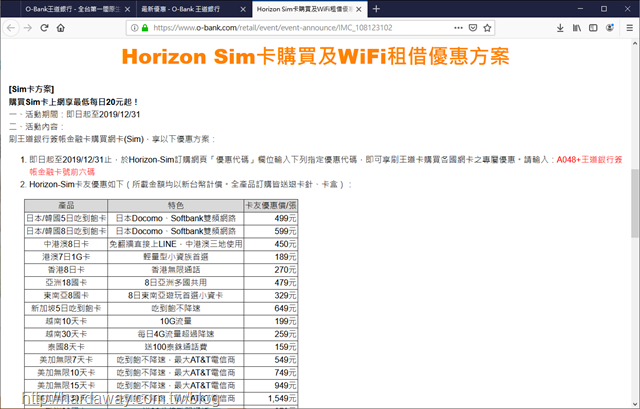Click feature cell 送100泰銖通話費
Screen dimensions: 640x409
(176, 347)
